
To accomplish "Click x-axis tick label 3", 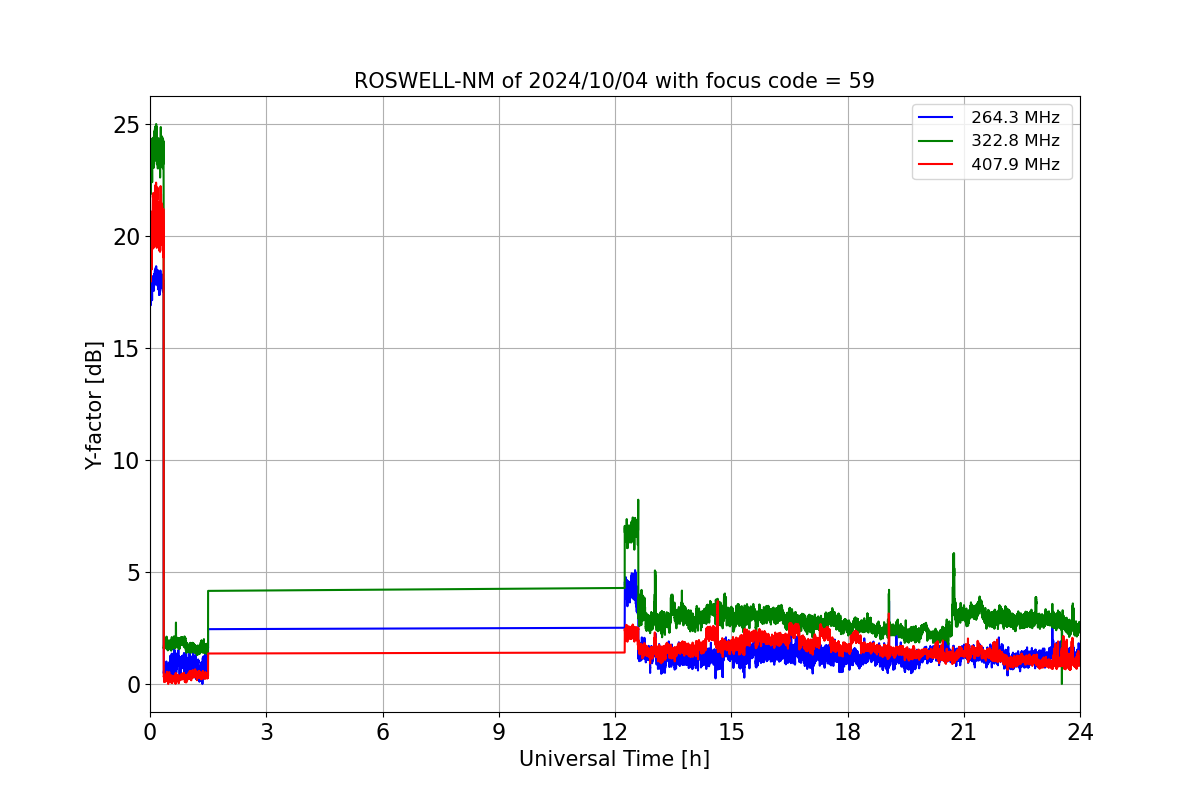I will (x=266, y=732).
